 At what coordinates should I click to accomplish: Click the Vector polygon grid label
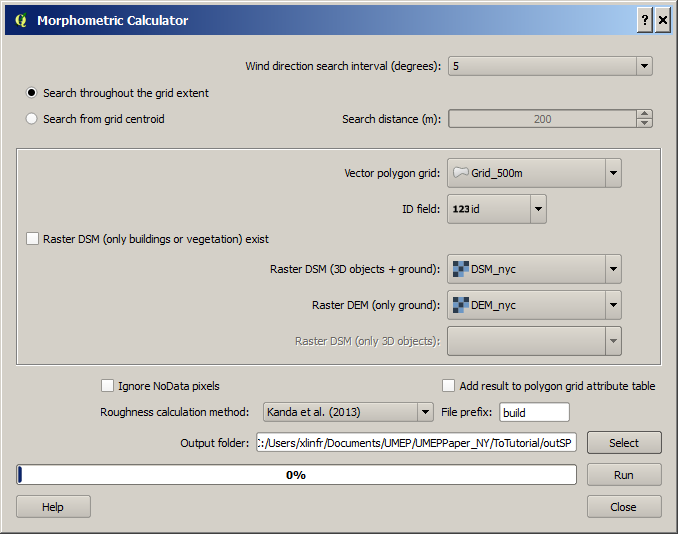point(392,173)
